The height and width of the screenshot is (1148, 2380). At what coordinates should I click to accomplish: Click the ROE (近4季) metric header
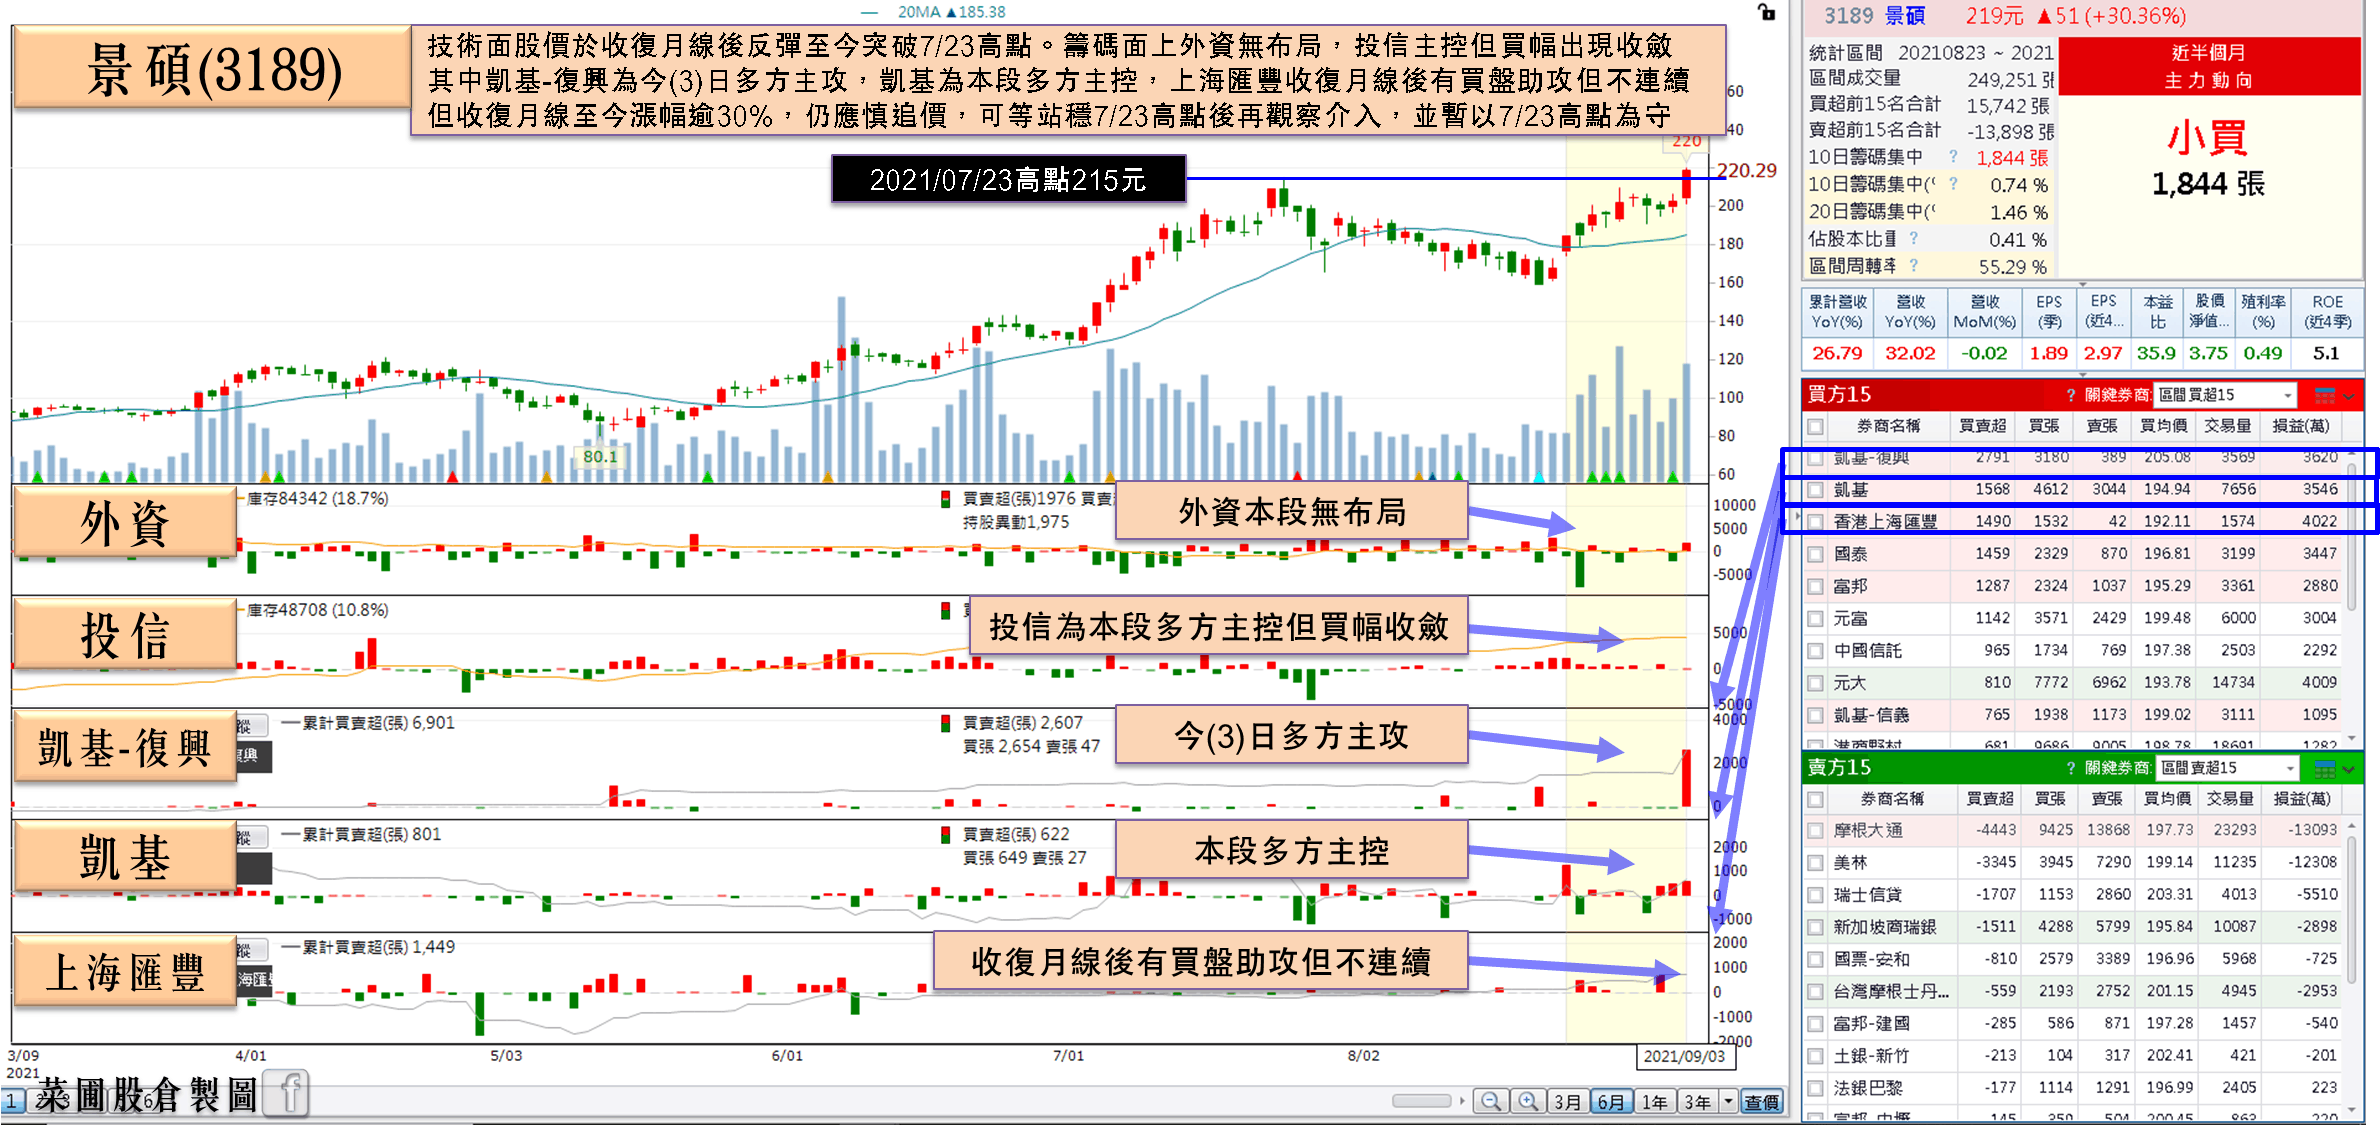pyautogui.click(x=2327, y=312)
